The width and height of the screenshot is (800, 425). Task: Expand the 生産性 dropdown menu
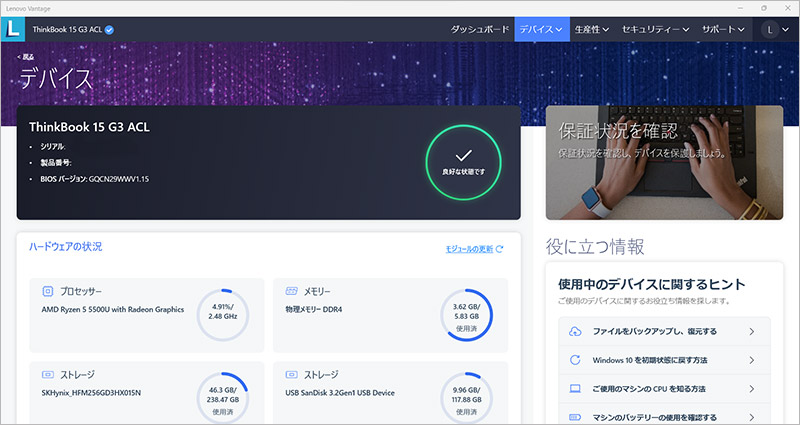(592, 30)
